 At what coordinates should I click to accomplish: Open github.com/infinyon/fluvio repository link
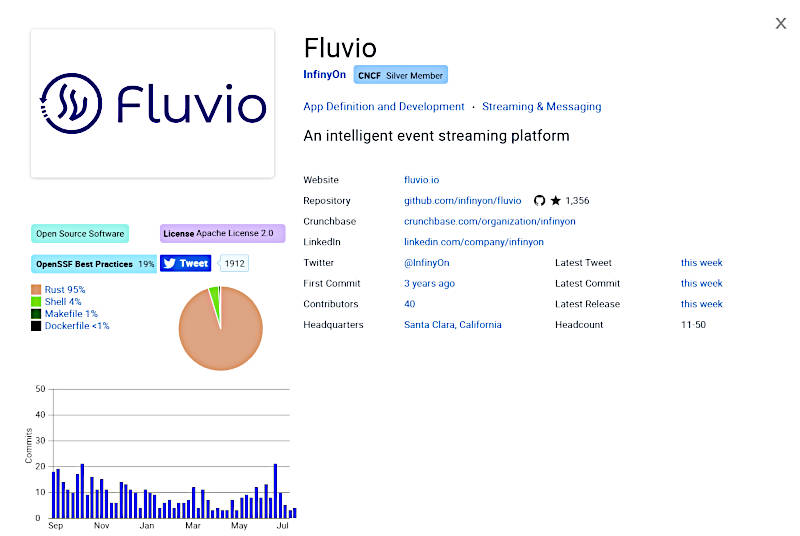pyautogui.click(x=463, y=201)
